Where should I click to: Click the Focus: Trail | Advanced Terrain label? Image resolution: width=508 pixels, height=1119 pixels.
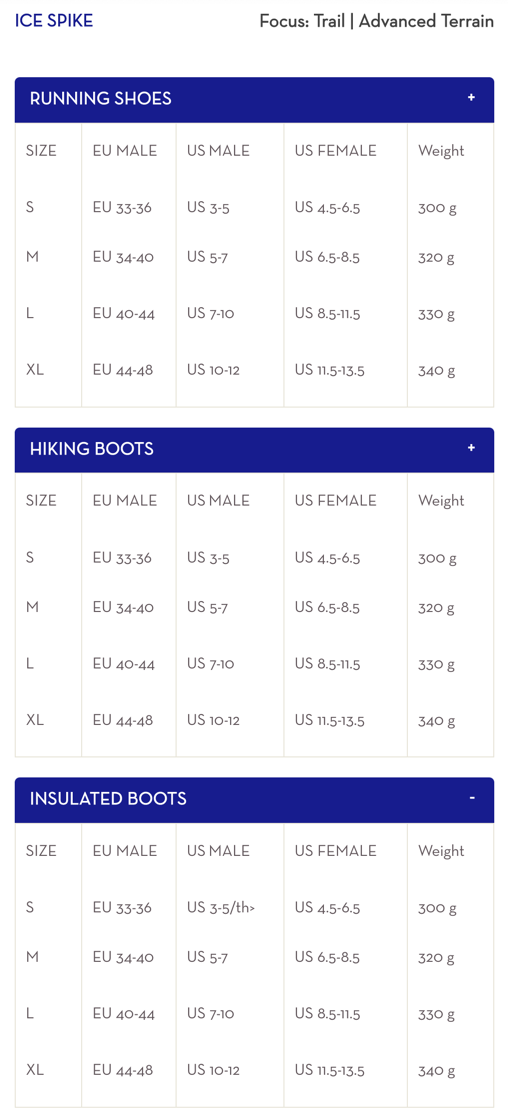tap(377, 21)
